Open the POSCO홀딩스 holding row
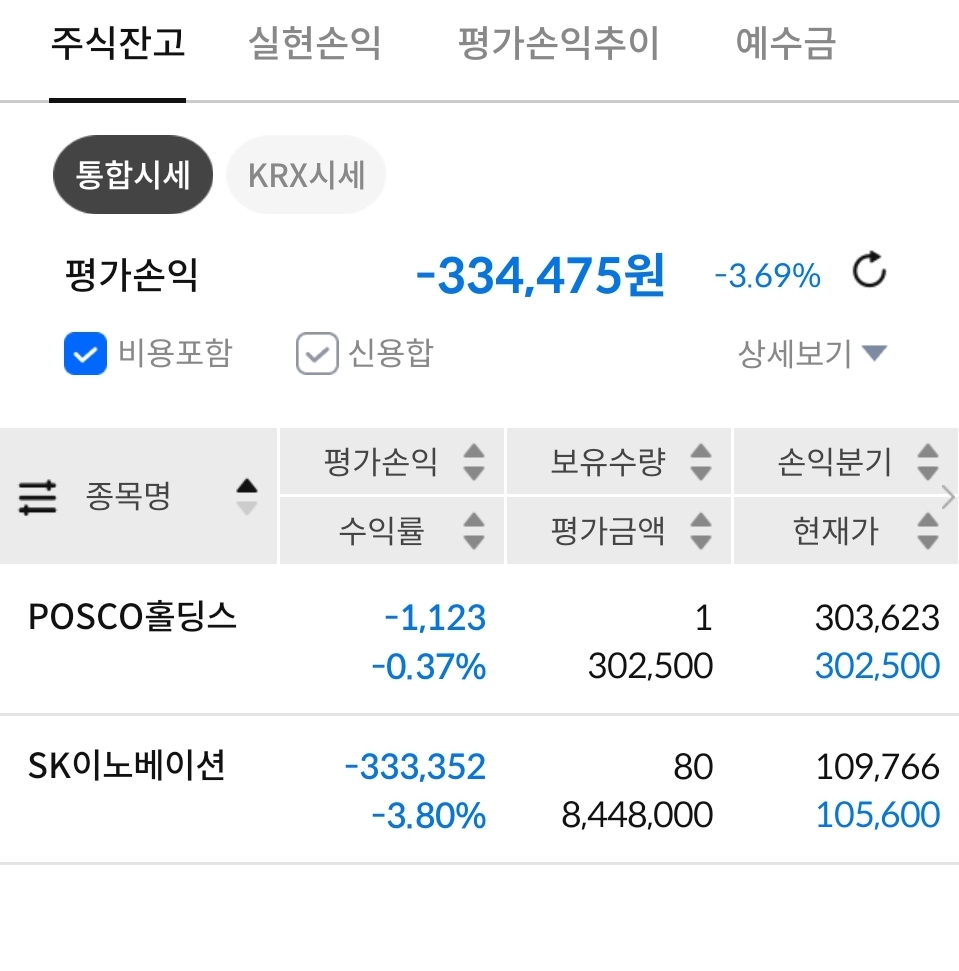This screenshot has height=971, width=959. click(479, 641)
